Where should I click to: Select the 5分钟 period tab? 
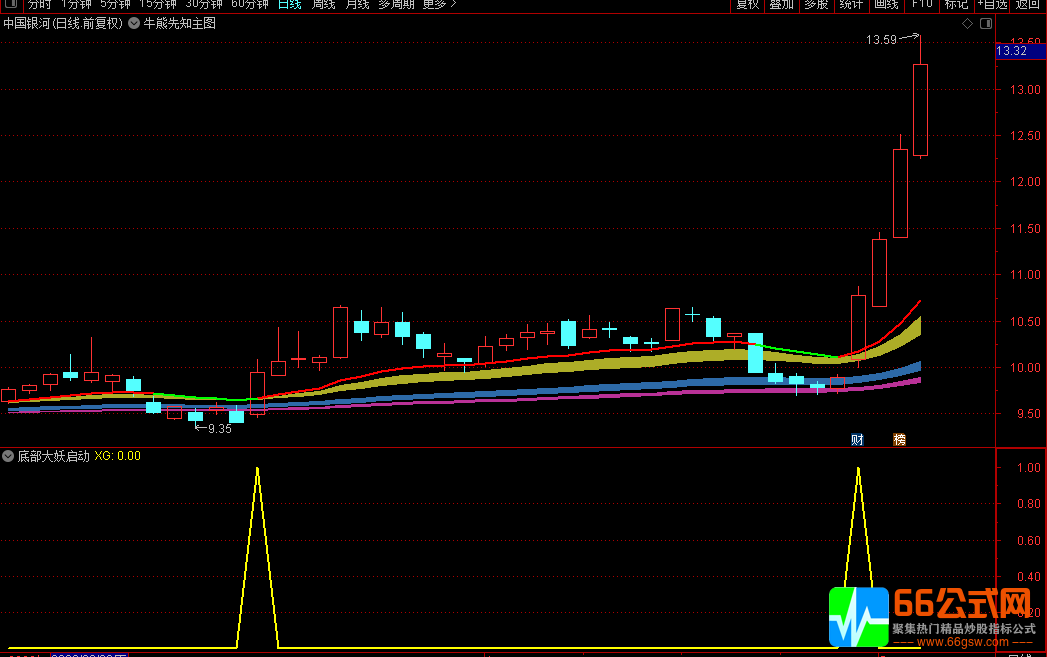116,4
